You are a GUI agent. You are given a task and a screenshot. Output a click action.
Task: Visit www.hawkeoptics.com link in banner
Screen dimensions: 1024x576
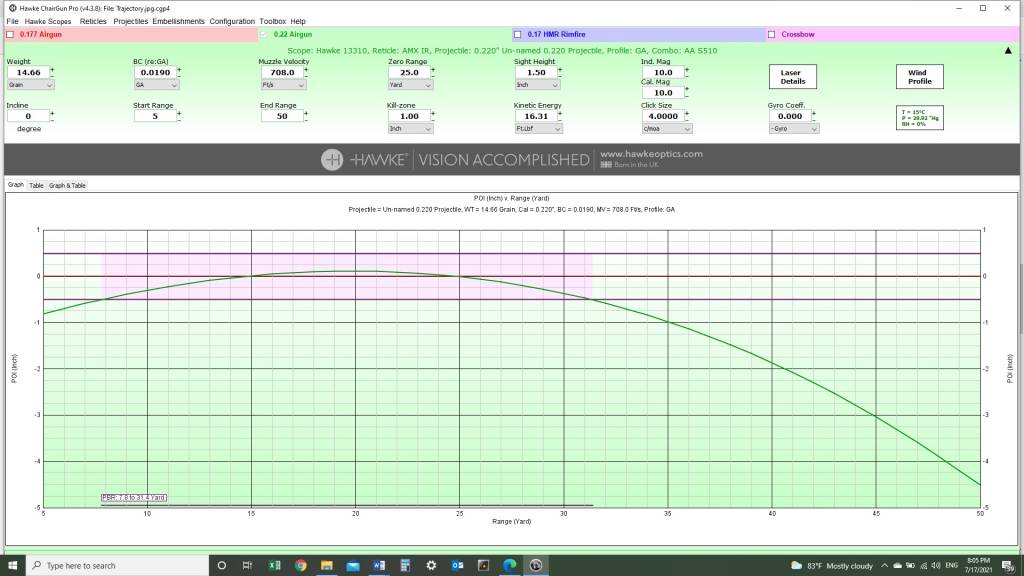click(651, 154)
